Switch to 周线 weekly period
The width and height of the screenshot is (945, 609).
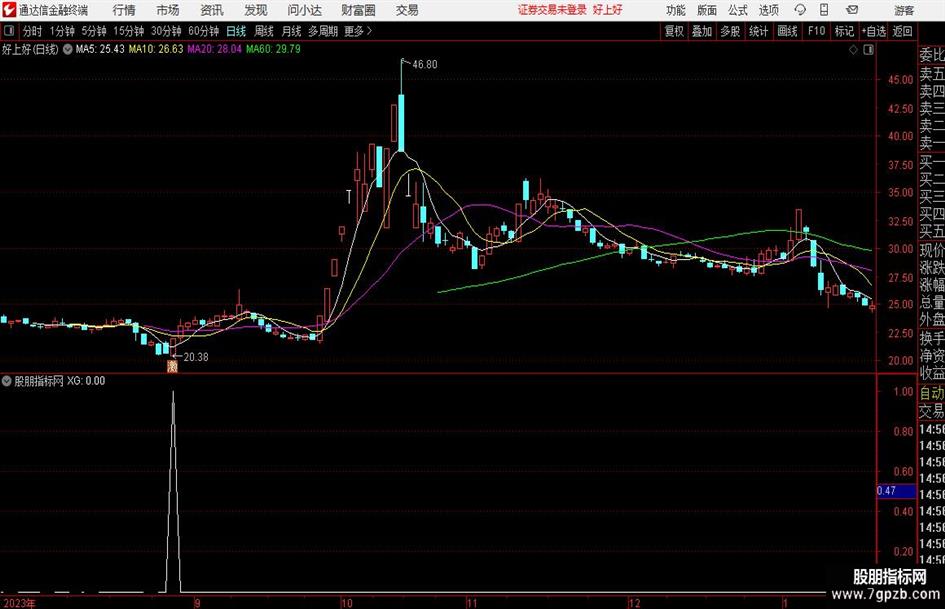click(x=264, y=31)
